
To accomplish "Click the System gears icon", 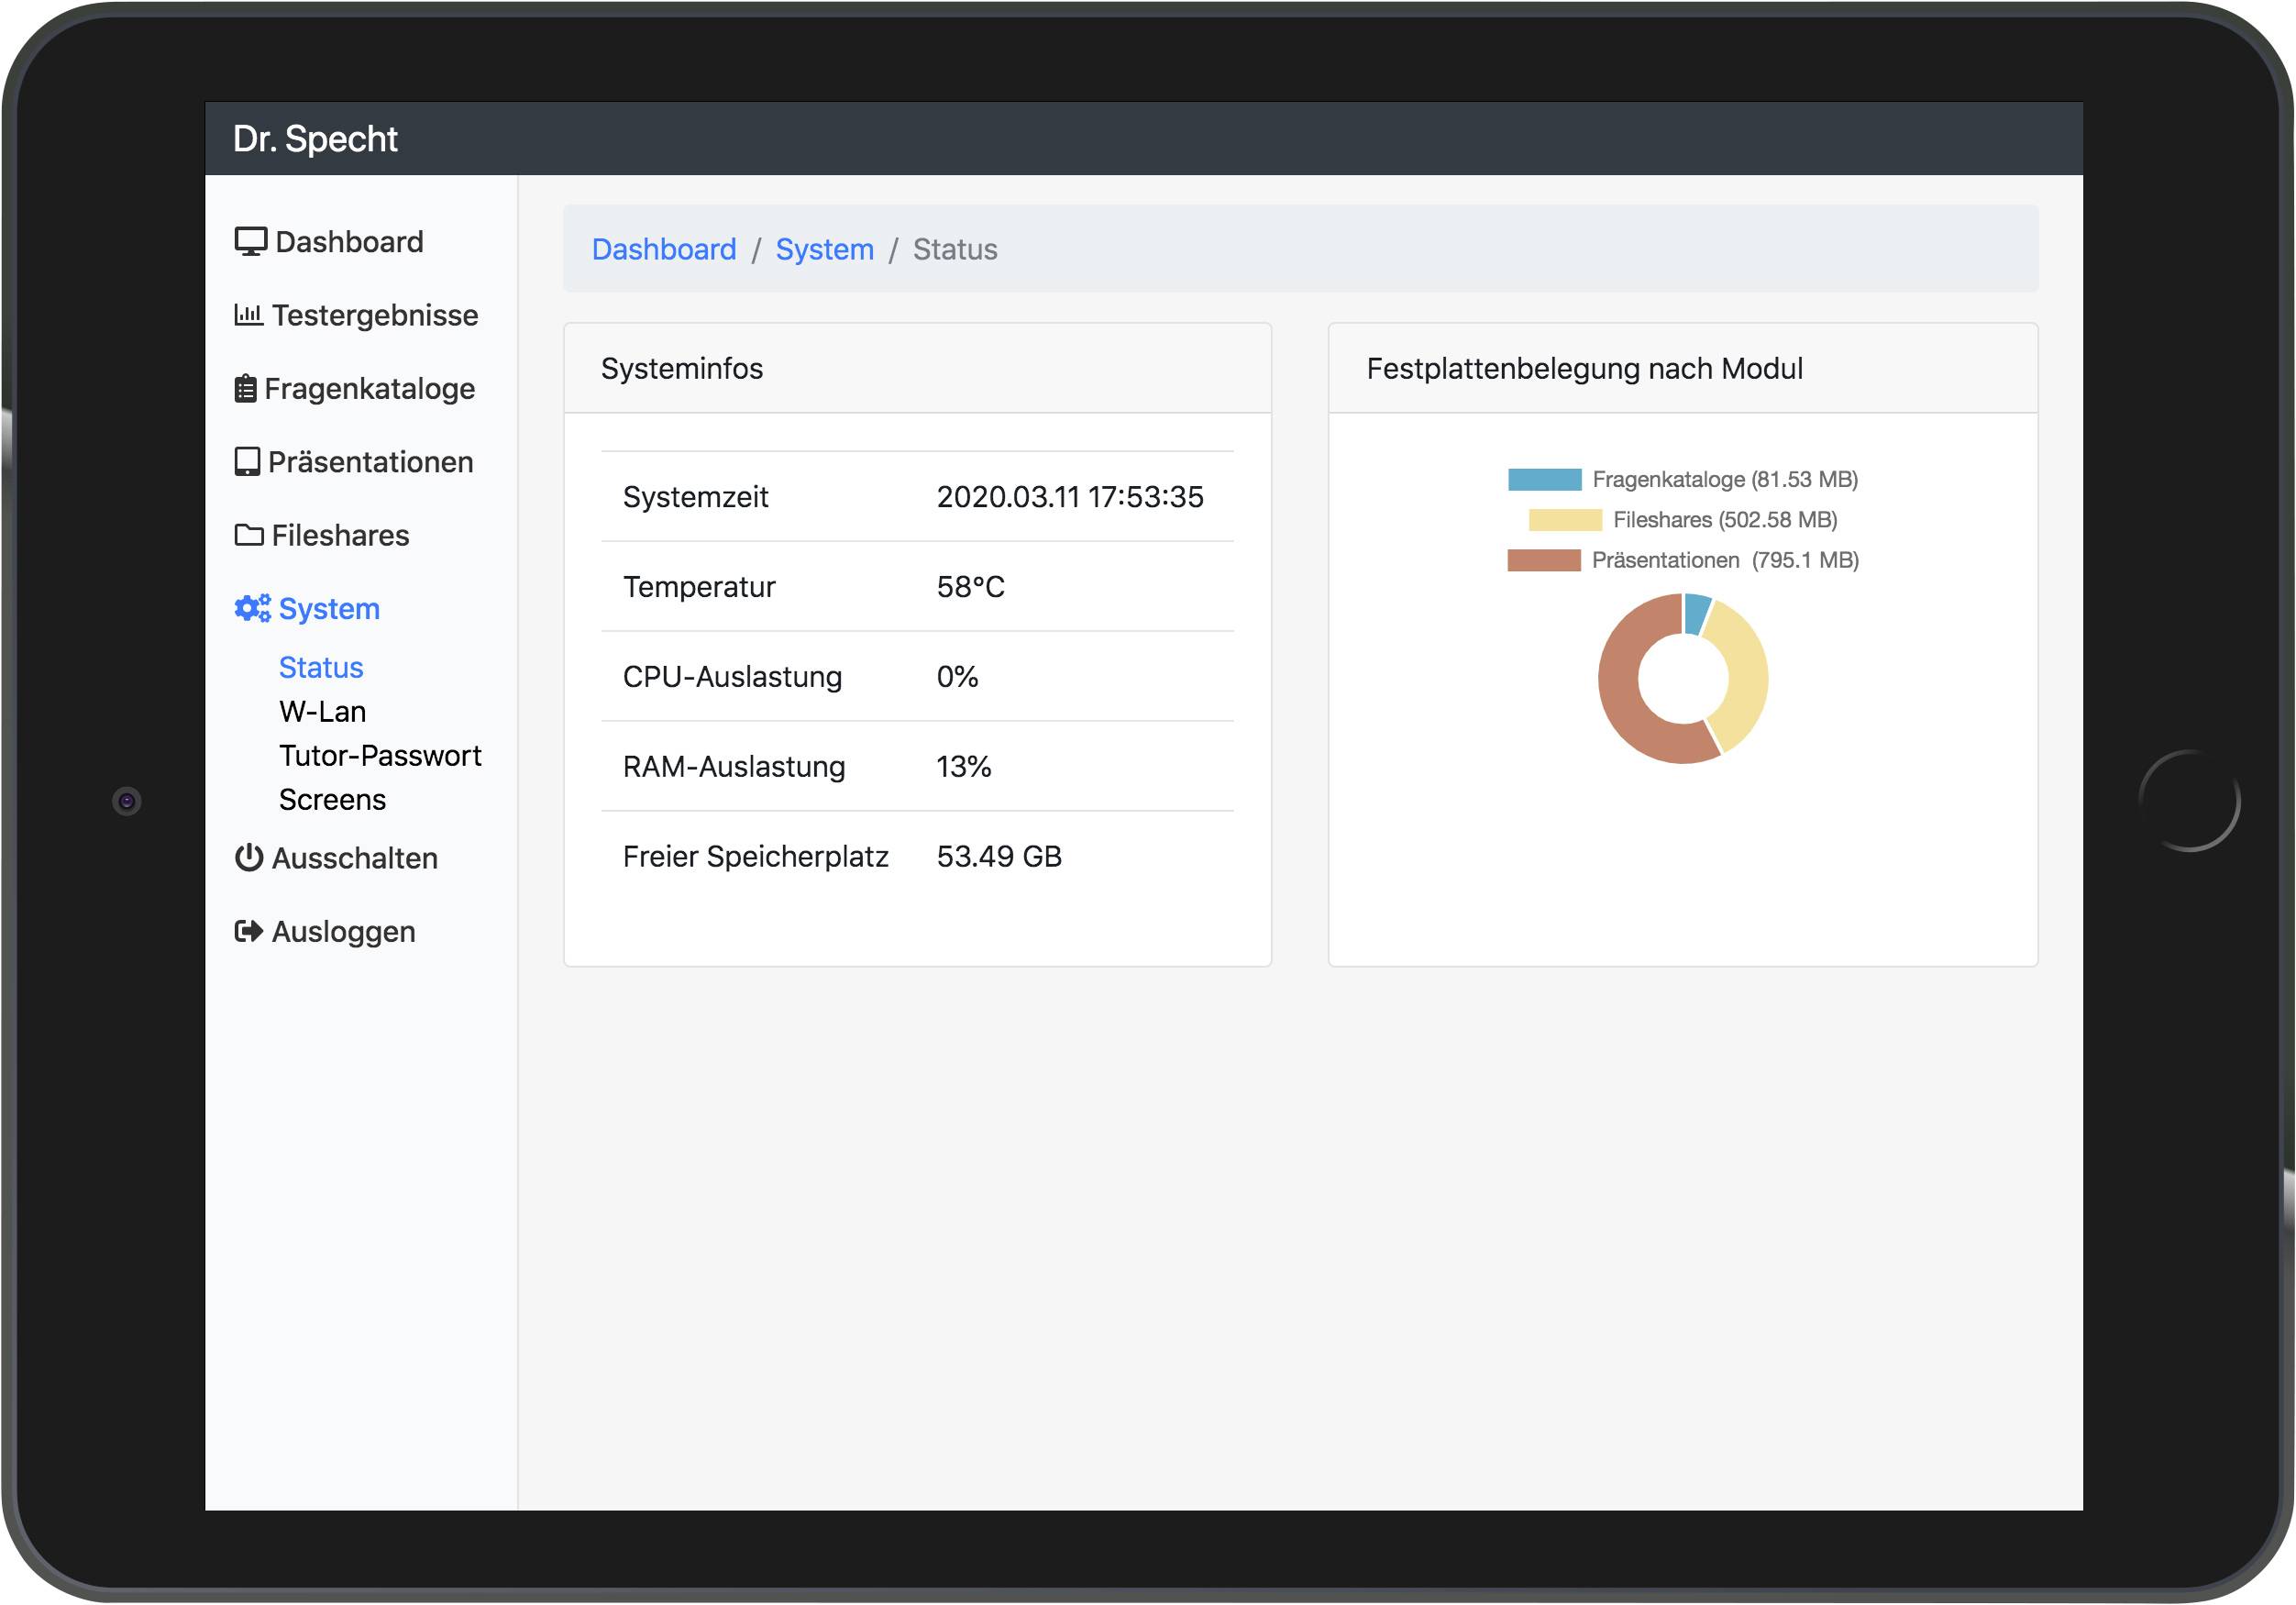I will coord(252,608).
